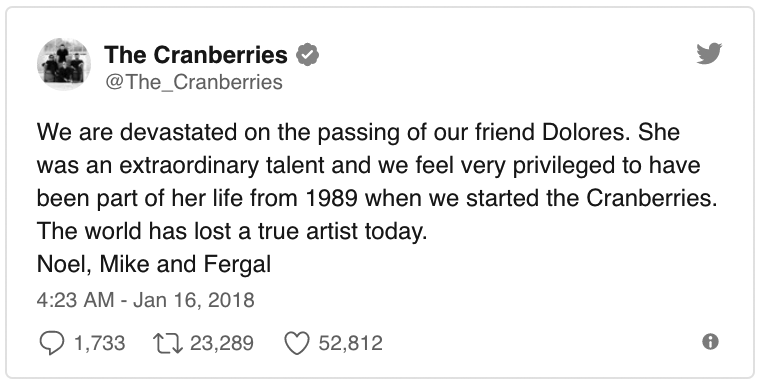The image size is (758, 389).
Task: Click the 23,289 retweets count
Action: coord(221,344)
